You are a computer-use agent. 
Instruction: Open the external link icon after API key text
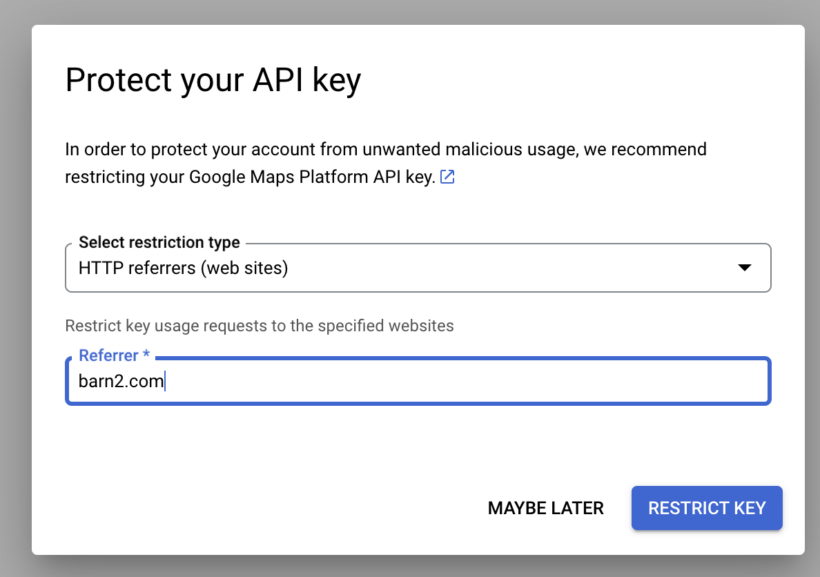click(x=448, y=177)
